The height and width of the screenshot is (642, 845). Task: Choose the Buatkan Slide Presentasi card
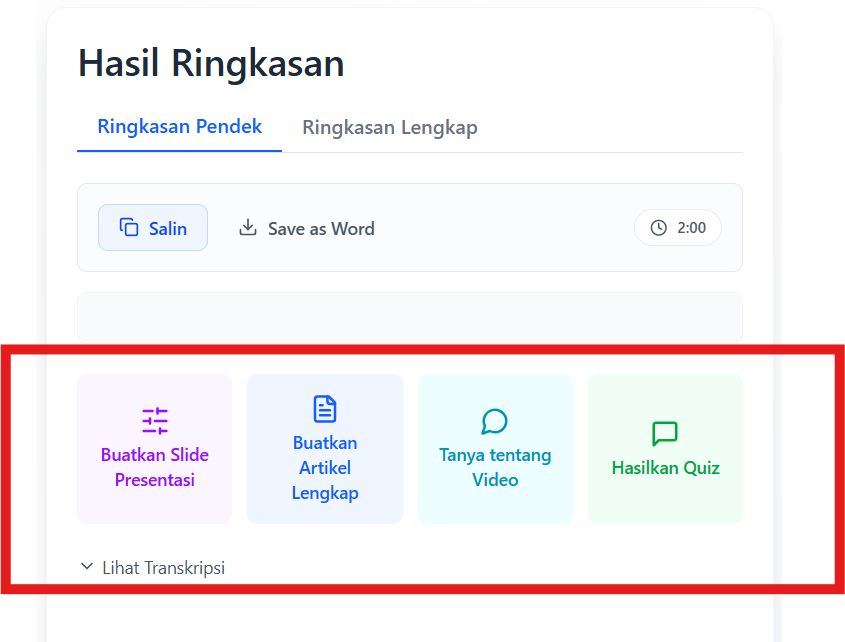coord(154,448)
